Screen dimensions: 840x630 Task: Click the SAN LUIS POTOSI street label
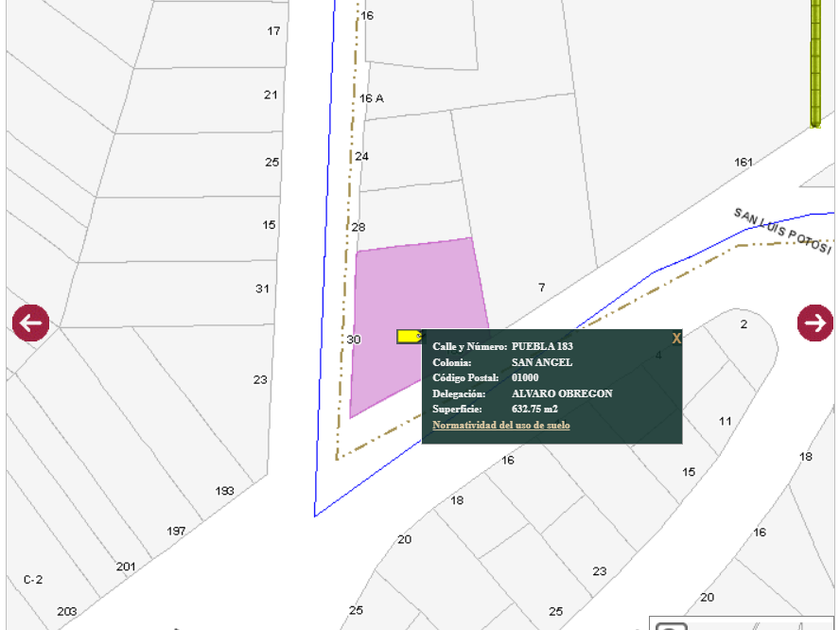[x=782, y=231]
